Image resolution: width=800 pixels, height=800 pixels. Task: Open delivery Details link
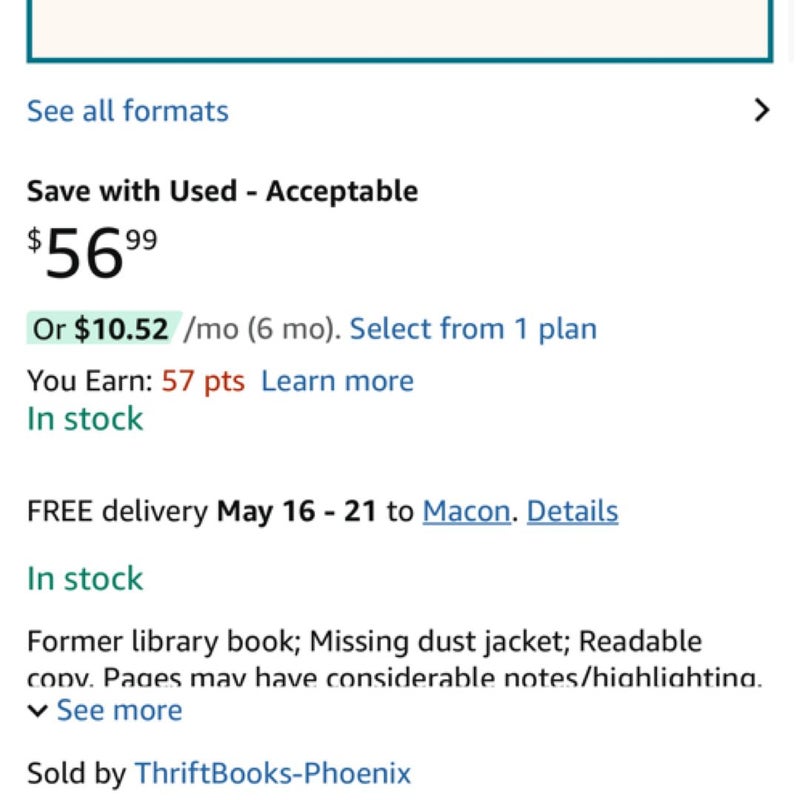tap(572, 511)
